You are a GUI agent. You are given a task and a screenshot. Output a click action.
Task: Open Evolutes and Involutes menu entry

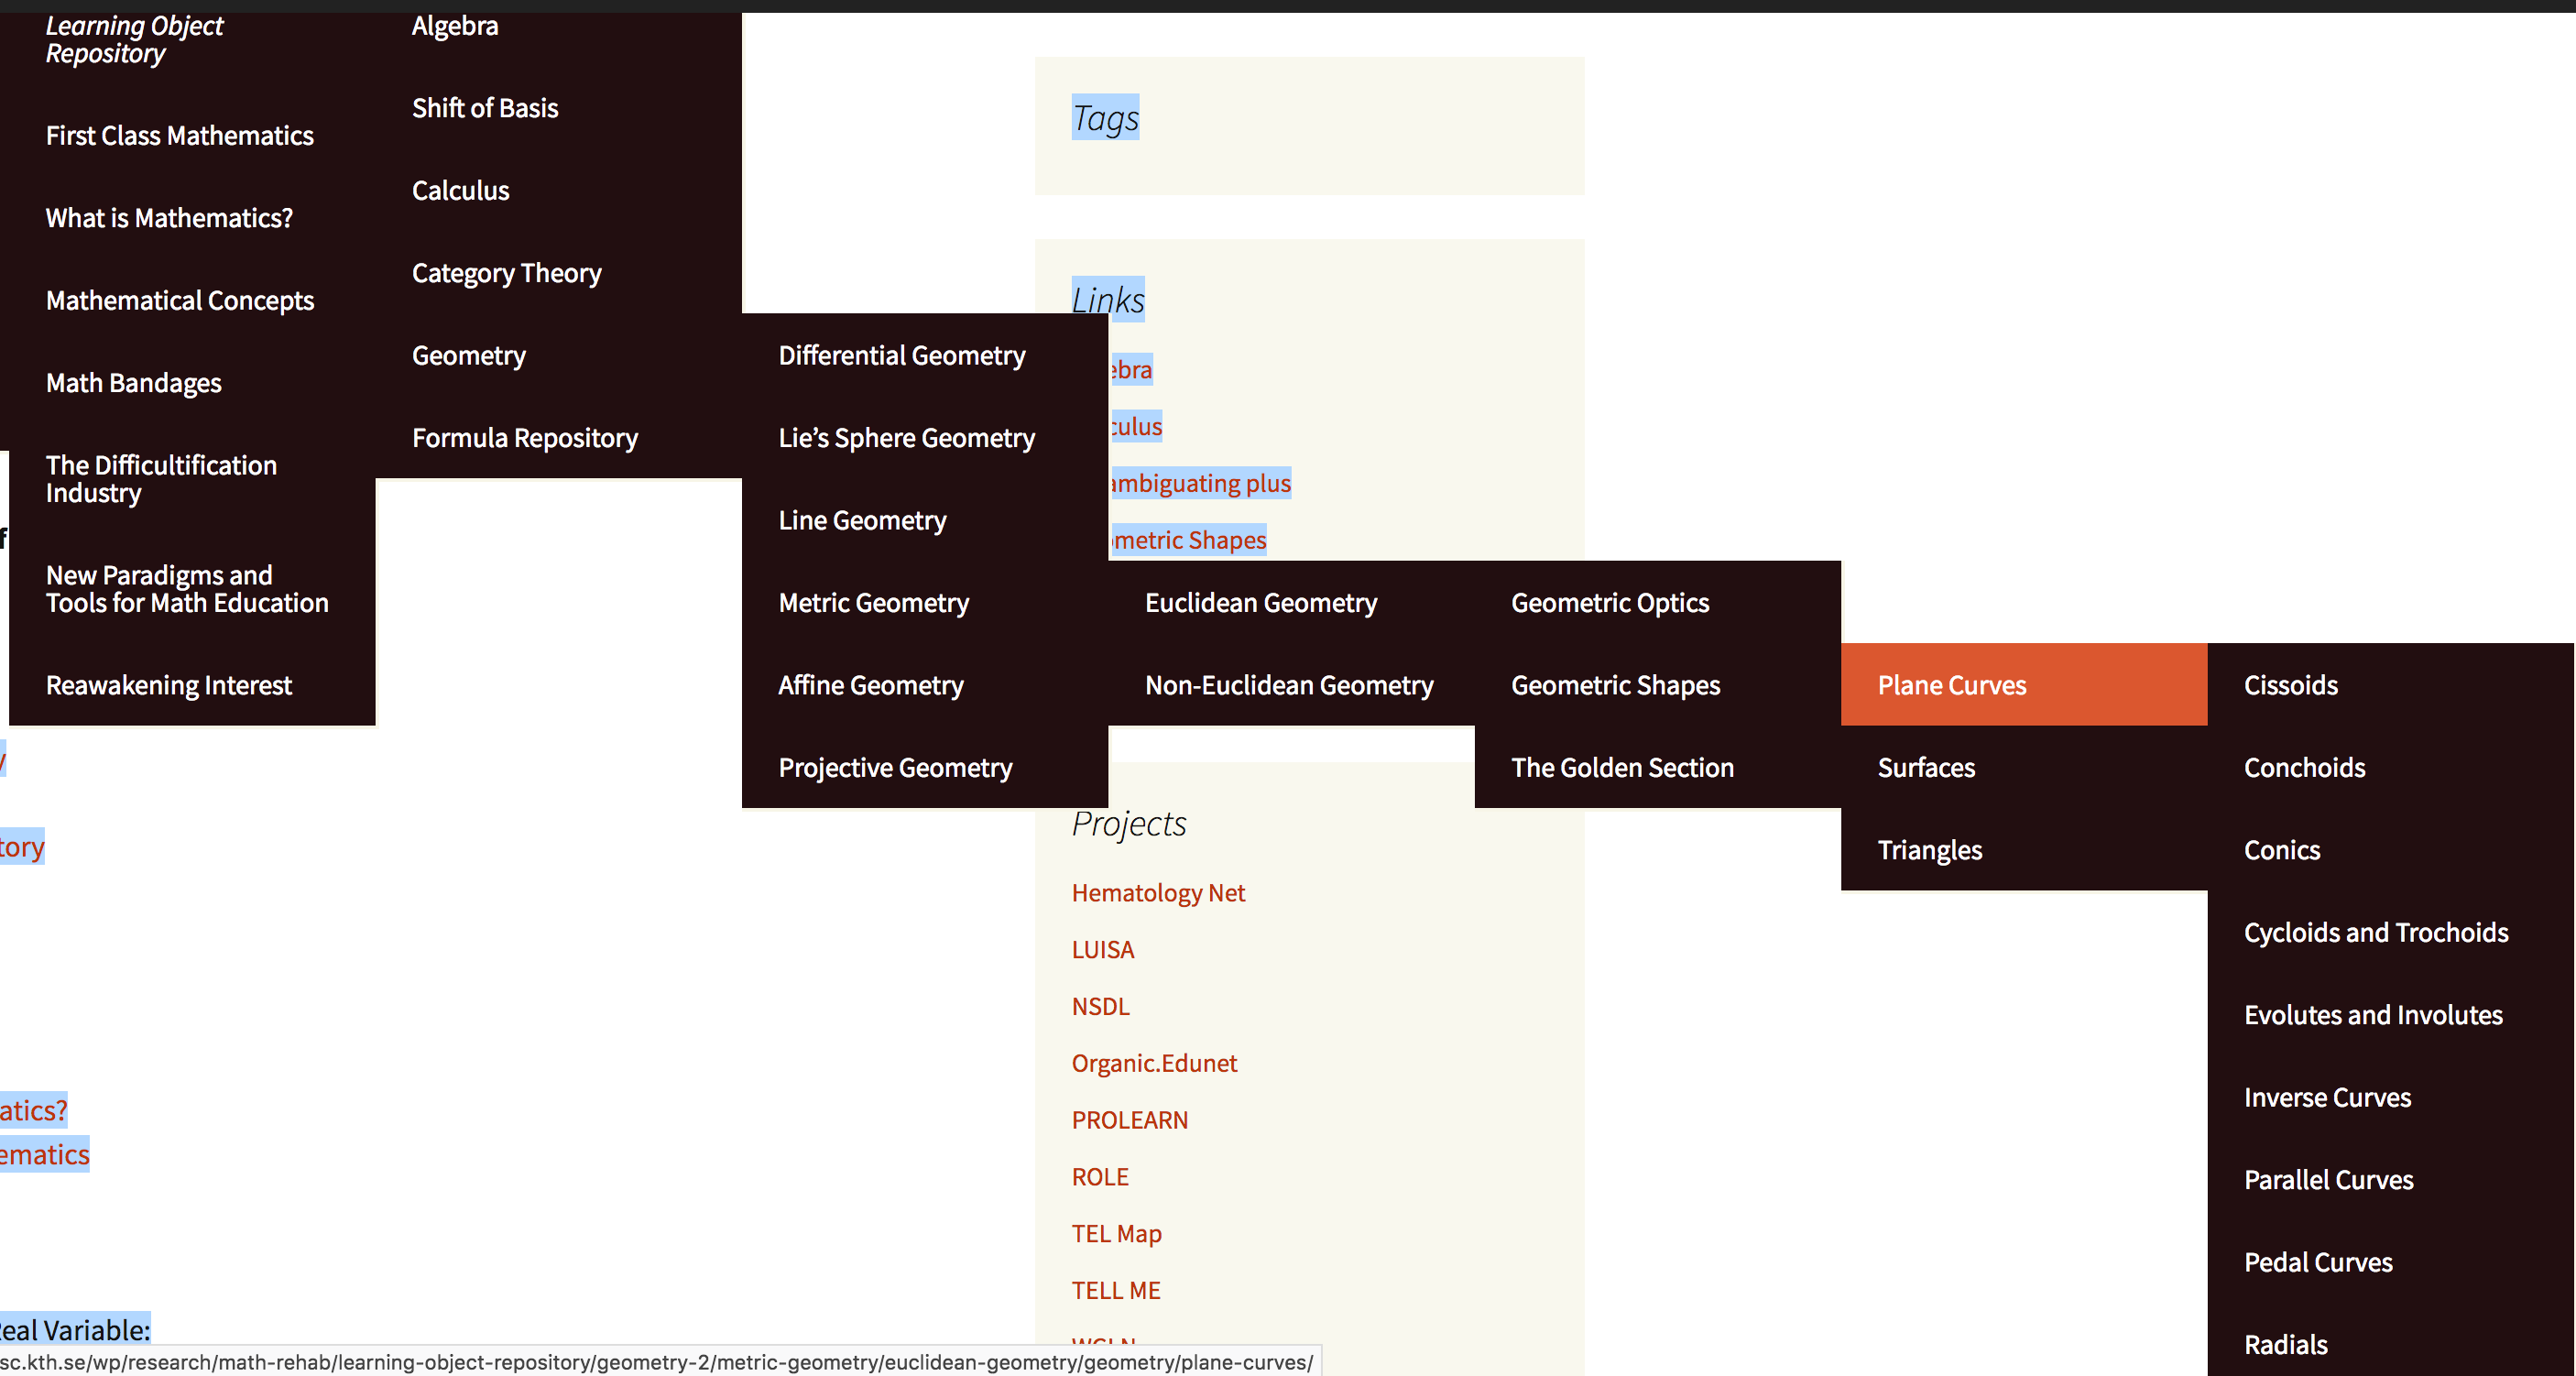click(2372, 1015)
